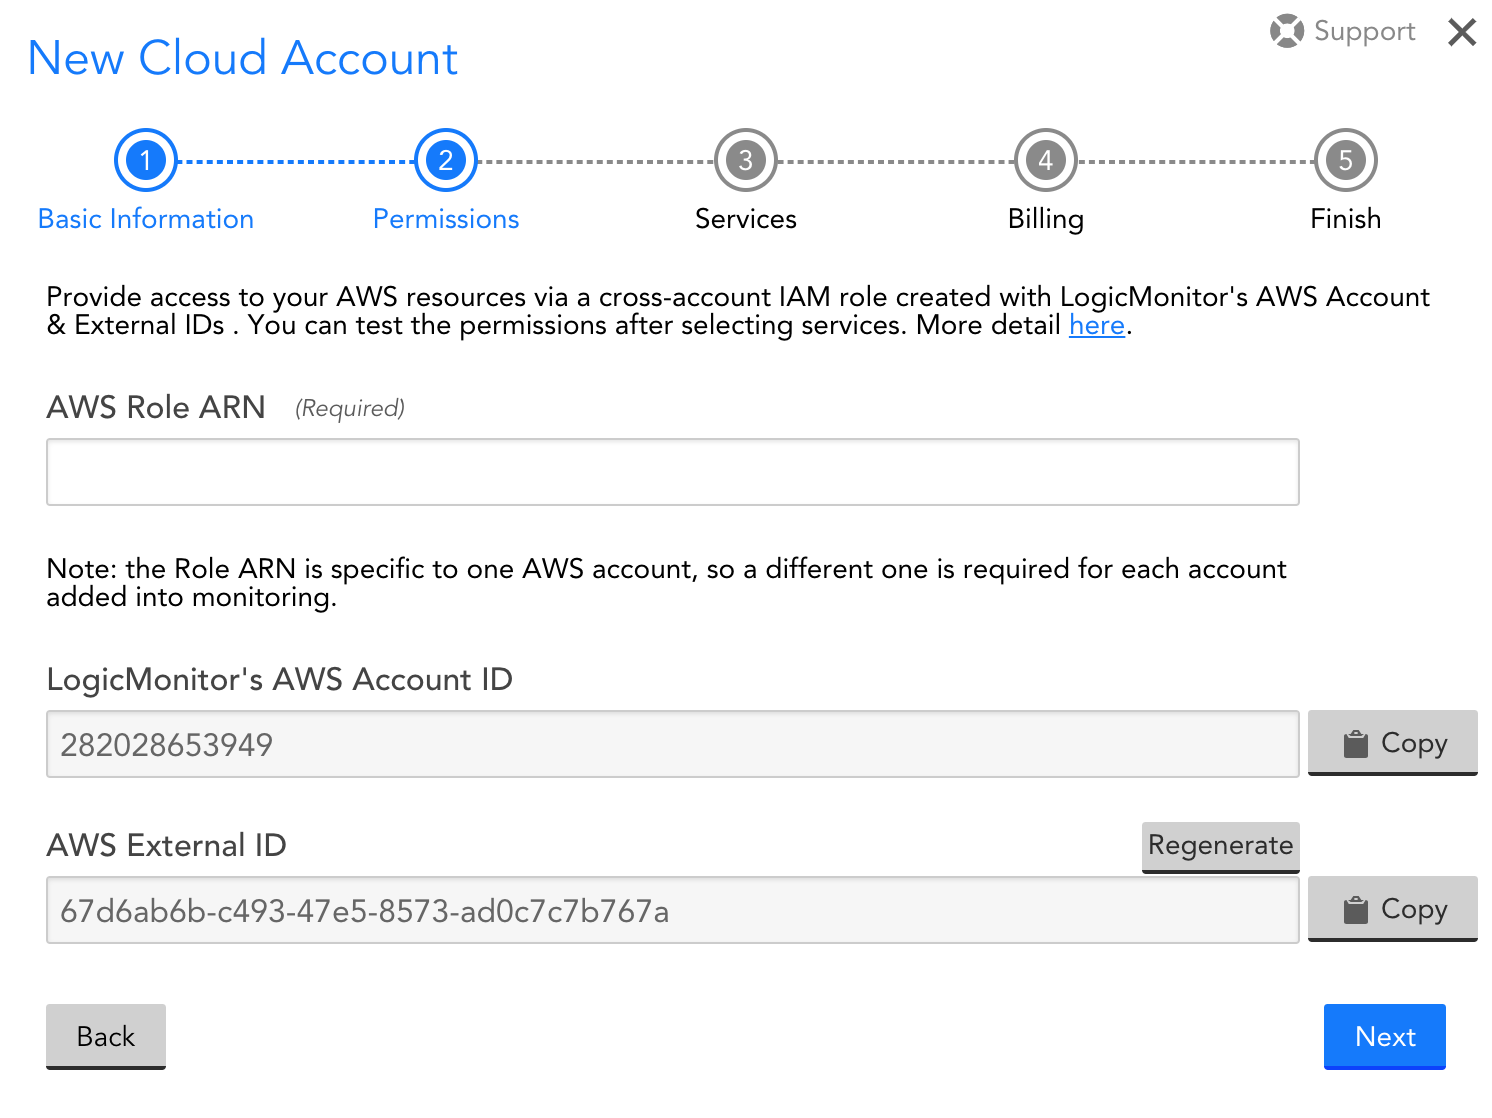The width and height of the screenshot is (1492, 1118).
Task: Jump to step 3 circle Services
Action: [746, 160]
